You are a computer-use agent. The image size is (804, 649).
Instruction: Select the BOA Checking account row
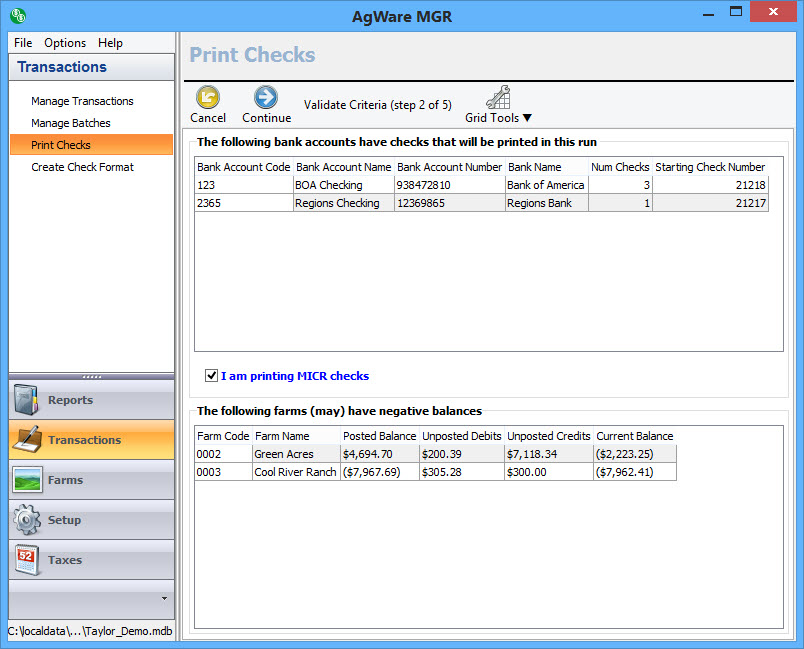click(x=328, y=185)
